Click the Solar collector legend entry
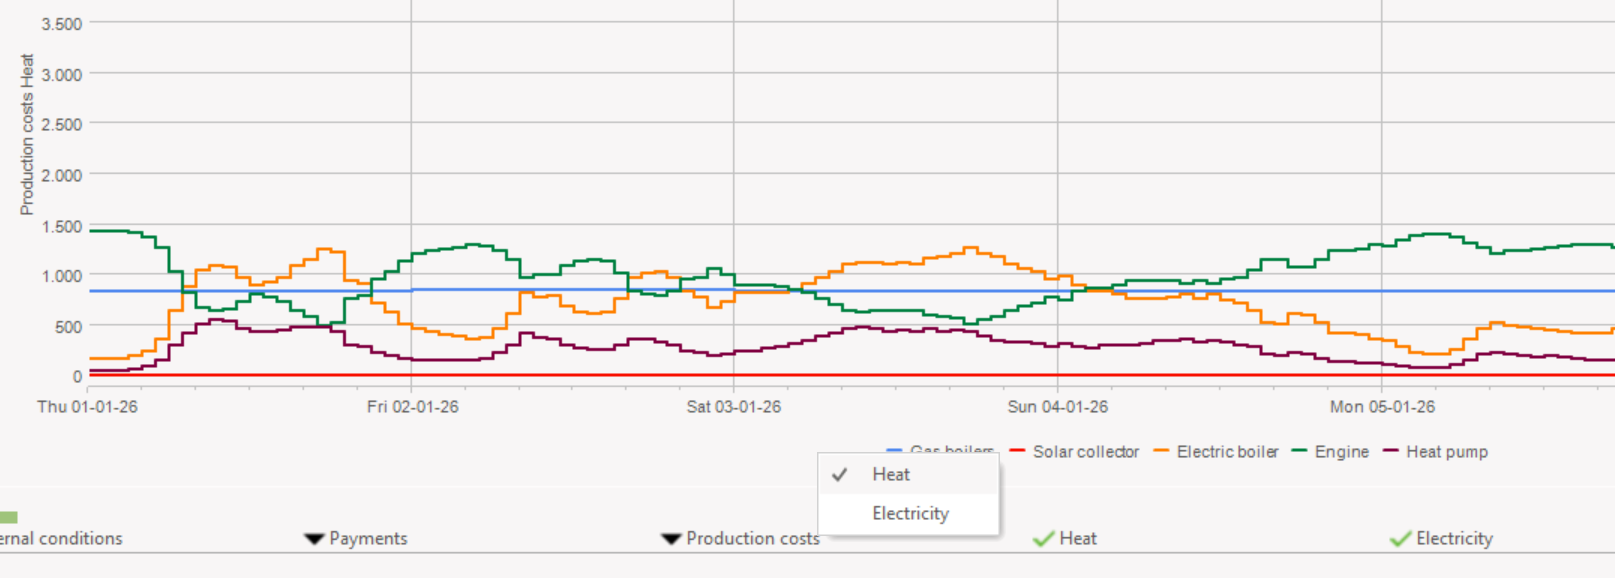This screenshot has width=1615, height=578. click(1074, 452)
